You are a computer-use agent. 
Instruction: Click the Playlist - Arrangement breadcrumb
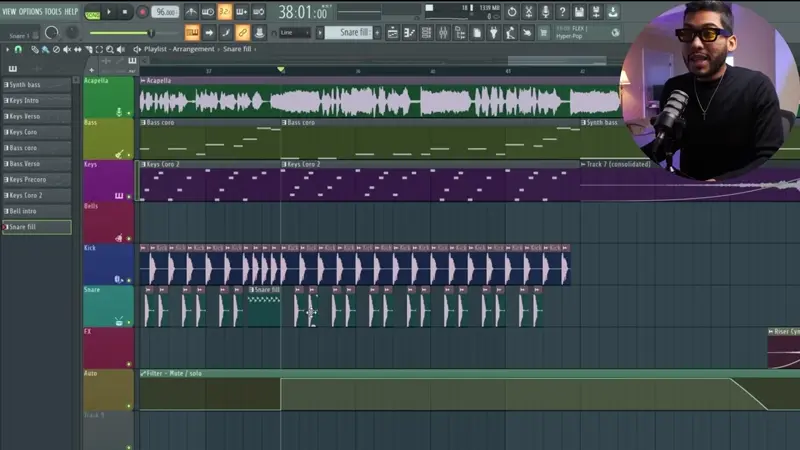[179, 49]
